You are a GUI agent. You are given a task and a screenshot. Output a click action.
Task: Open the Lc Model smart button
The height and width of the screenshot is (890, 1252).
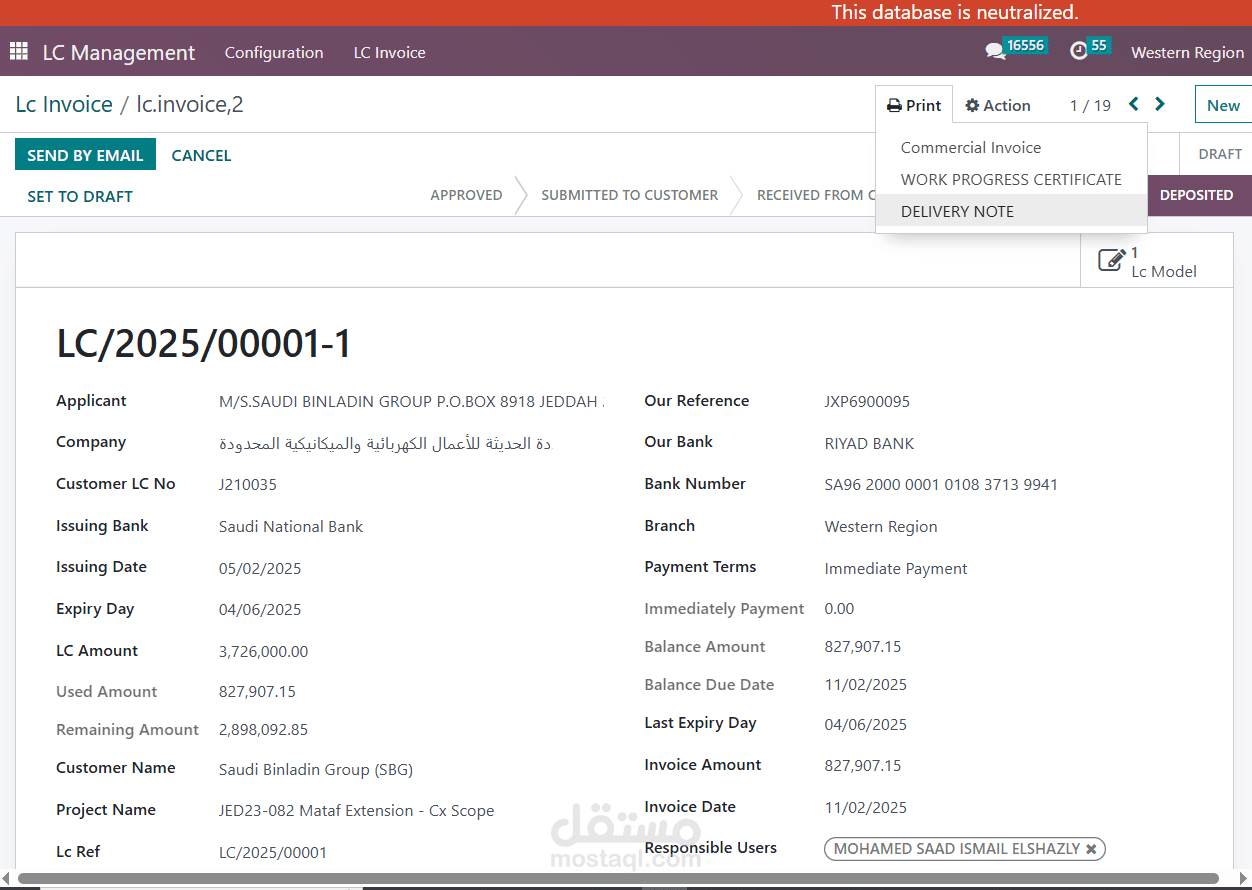(1156, 261)
